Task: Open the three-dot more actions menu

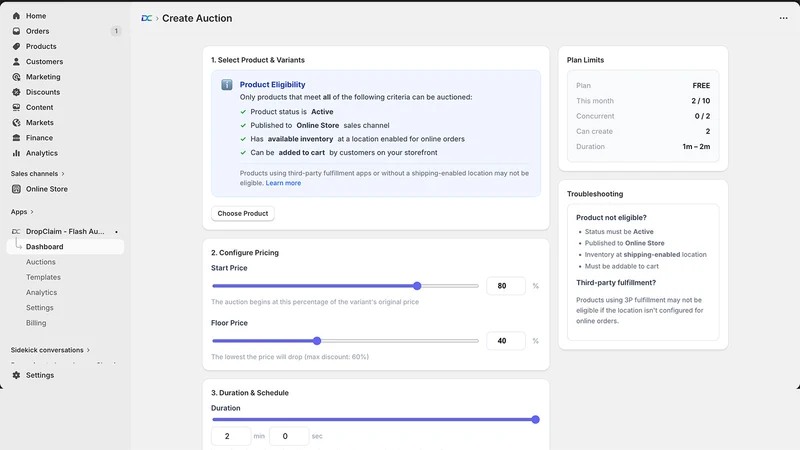Action: pos(783,18)
